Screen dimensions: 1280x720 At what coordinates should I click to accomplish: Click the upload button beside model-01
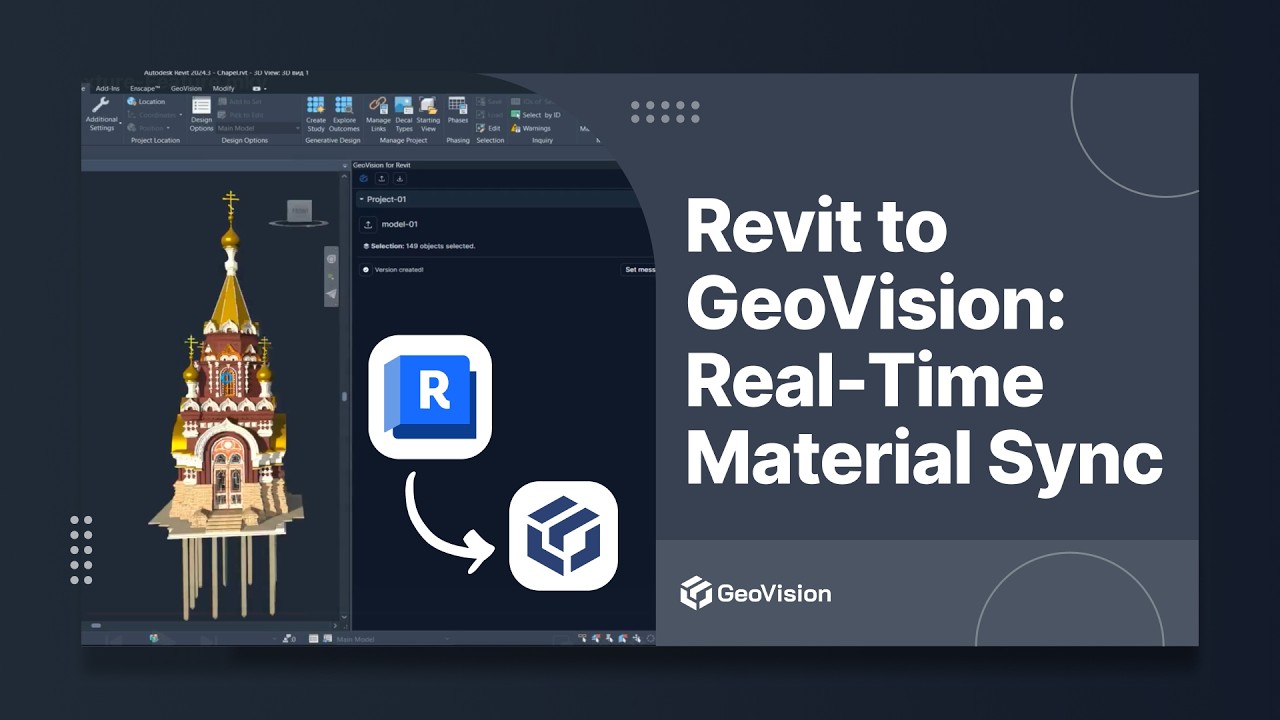(x=368, y=225)
